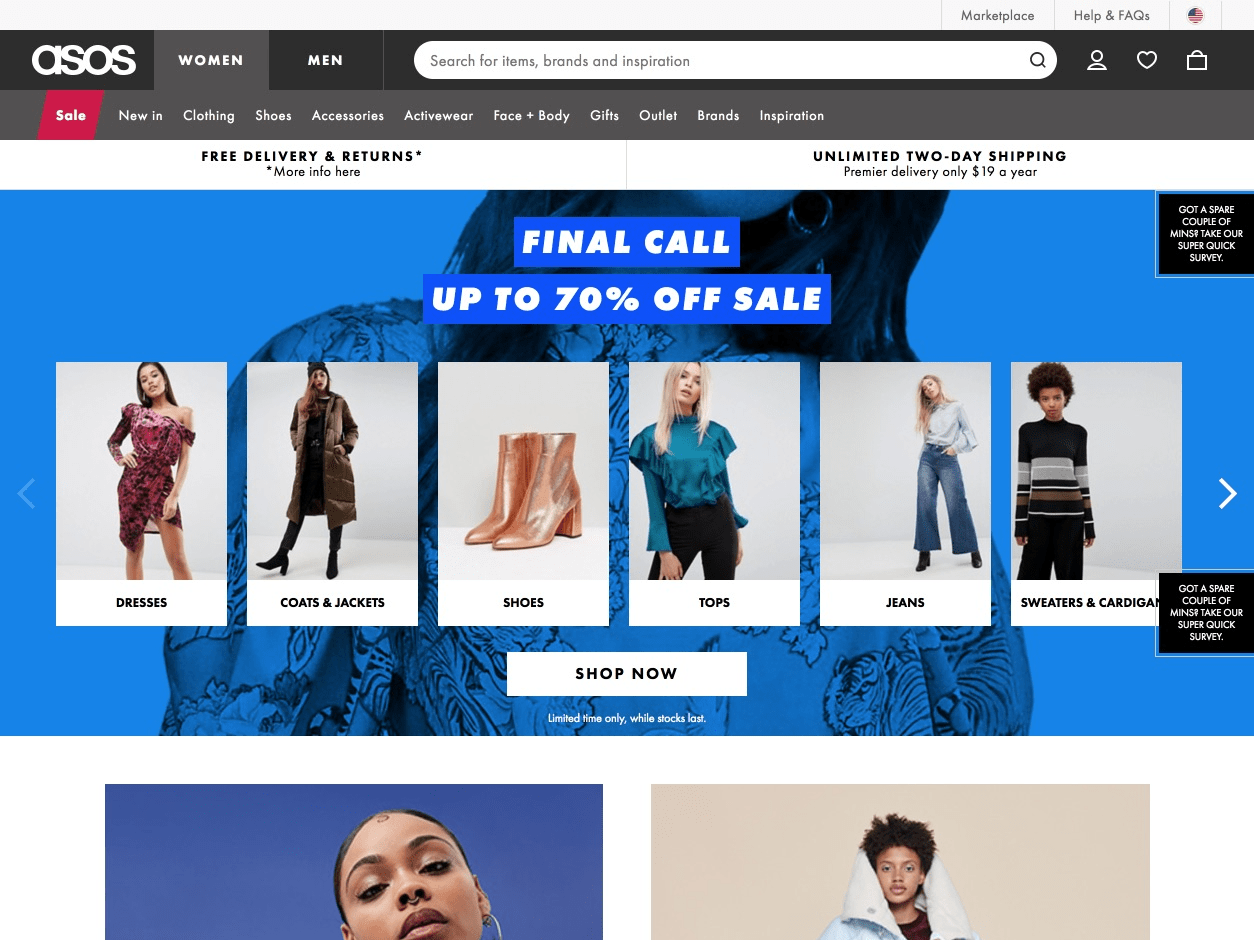Click the Marketplace link
Screen dimensions: 1254x940
[x=998, y=15]
